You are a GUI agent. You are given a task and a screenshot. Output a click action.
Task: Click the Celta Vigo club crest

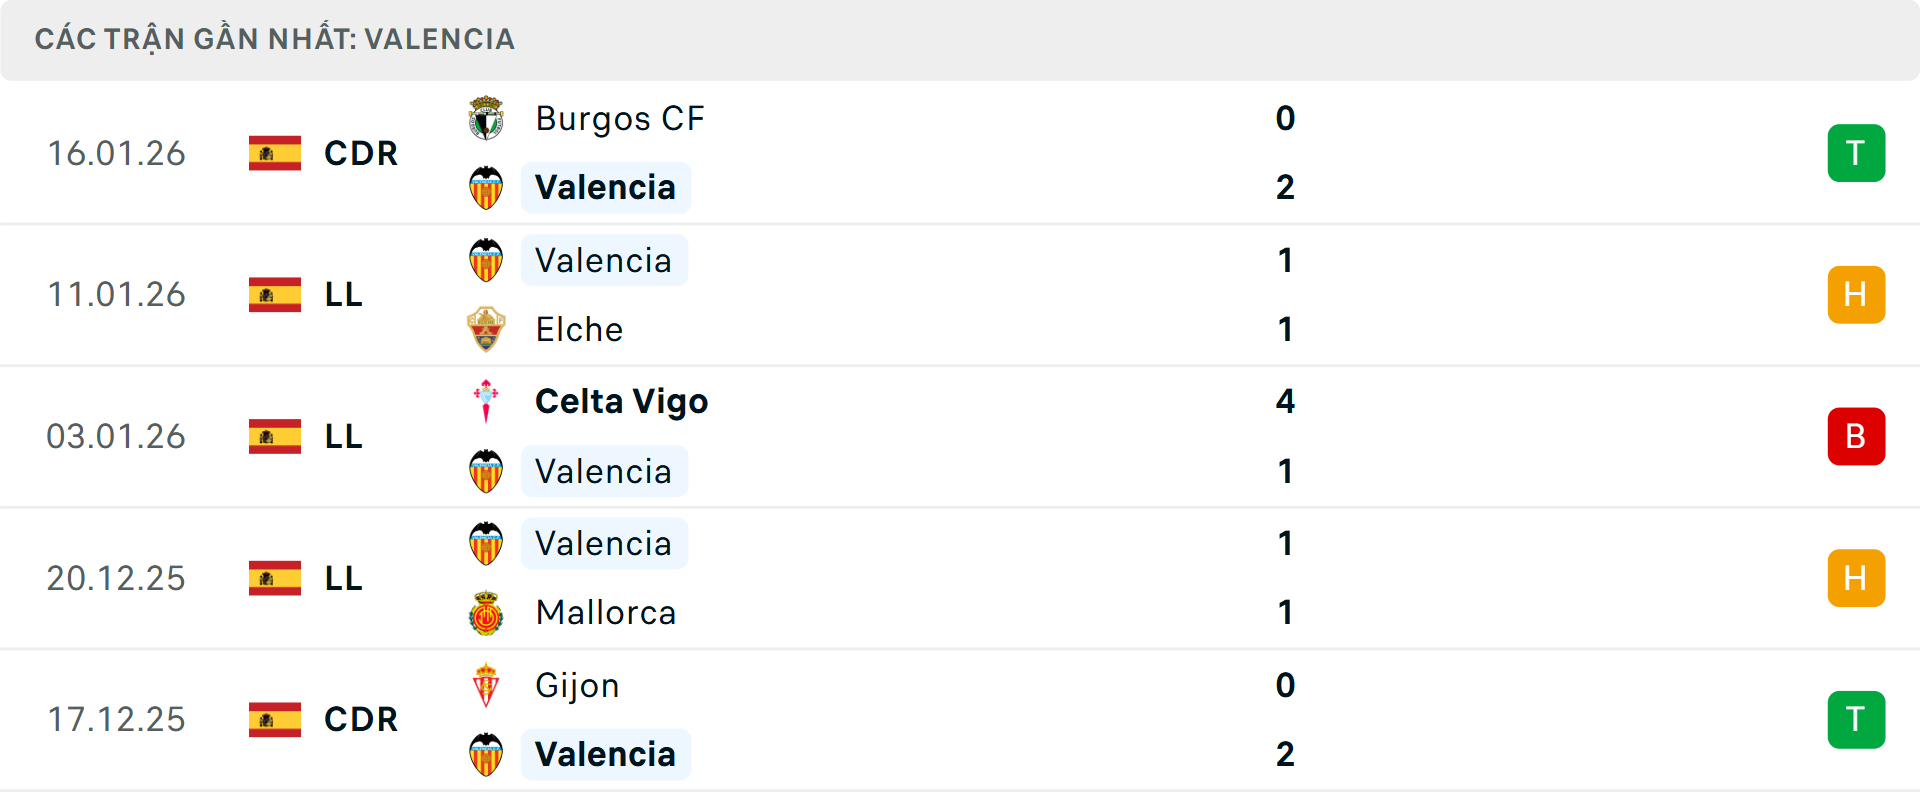point(486,401)
